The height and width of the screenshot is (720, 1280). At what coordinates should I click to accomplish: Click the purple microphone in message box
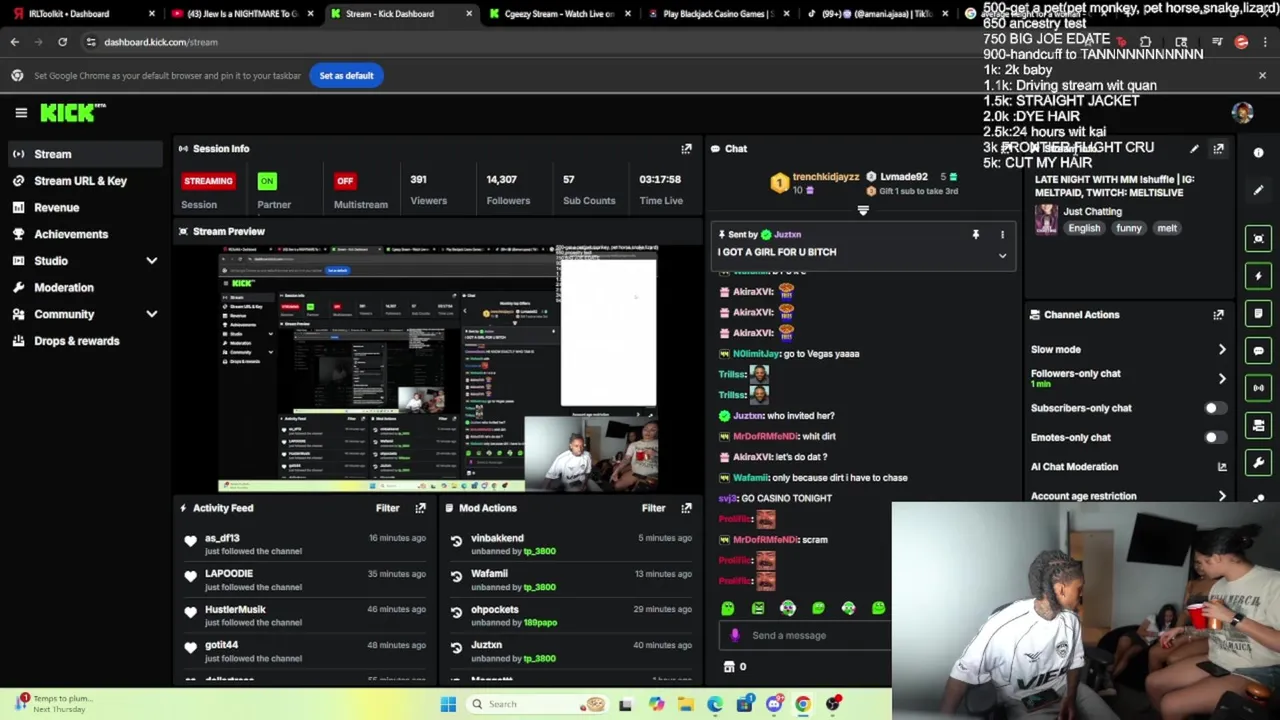point(735,635)
